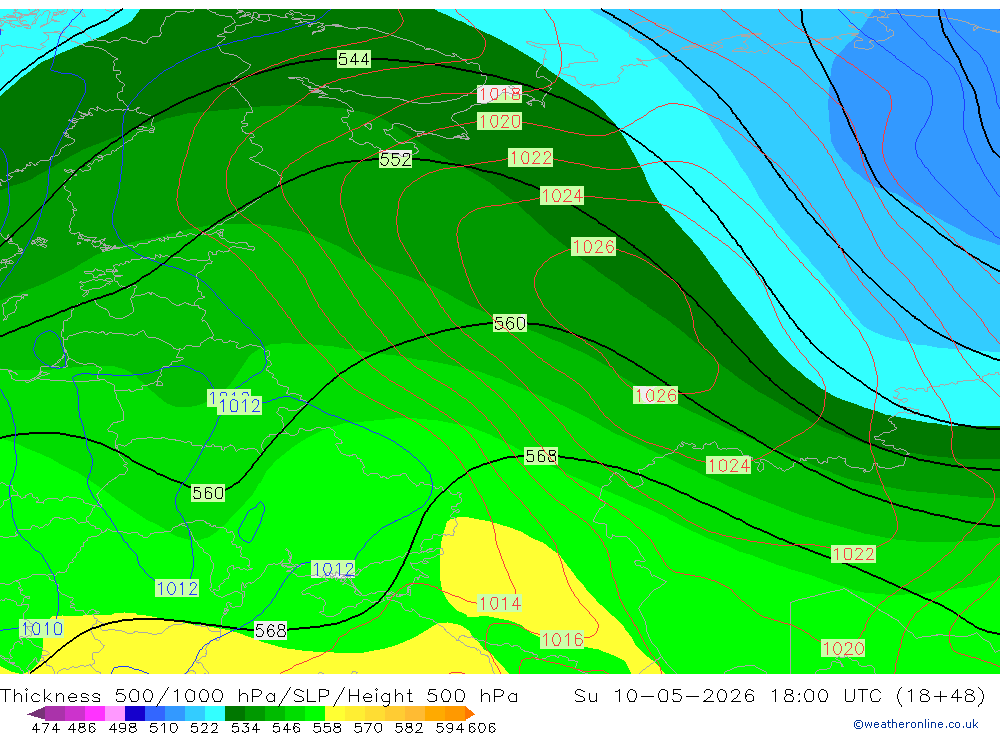Pick the bright magenta legend swatch
The width and height of the screenshot is (1000, 733).
pyautogui.click(x=95, y=713)
